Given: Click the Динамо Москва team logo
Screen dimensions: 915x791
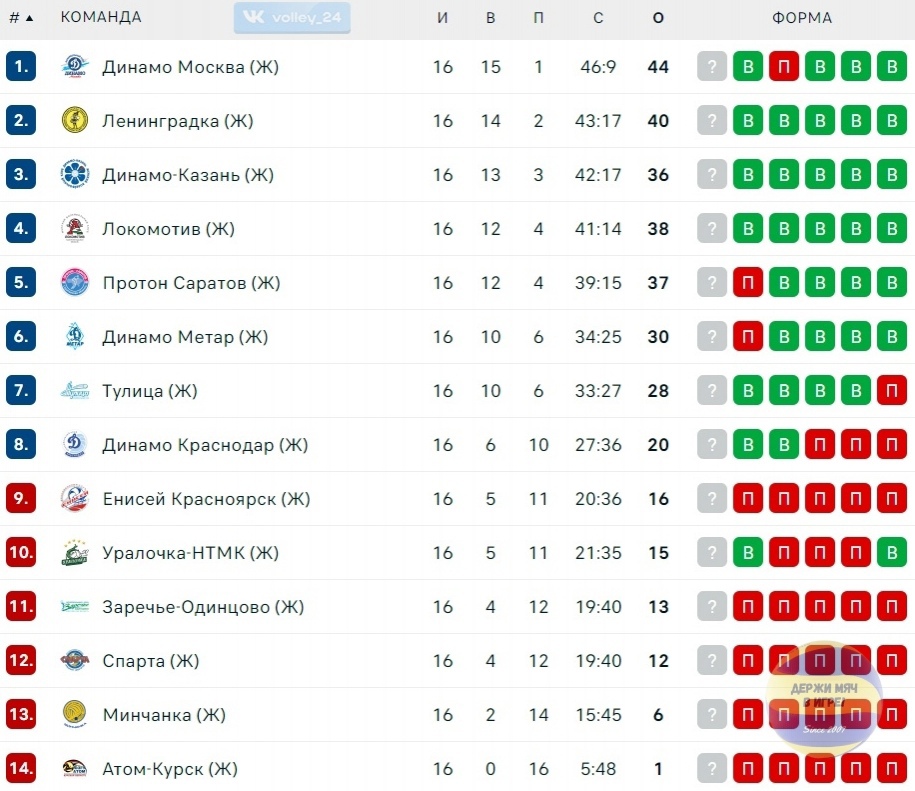Looking at the screenshot, I should tap(75, 66).
